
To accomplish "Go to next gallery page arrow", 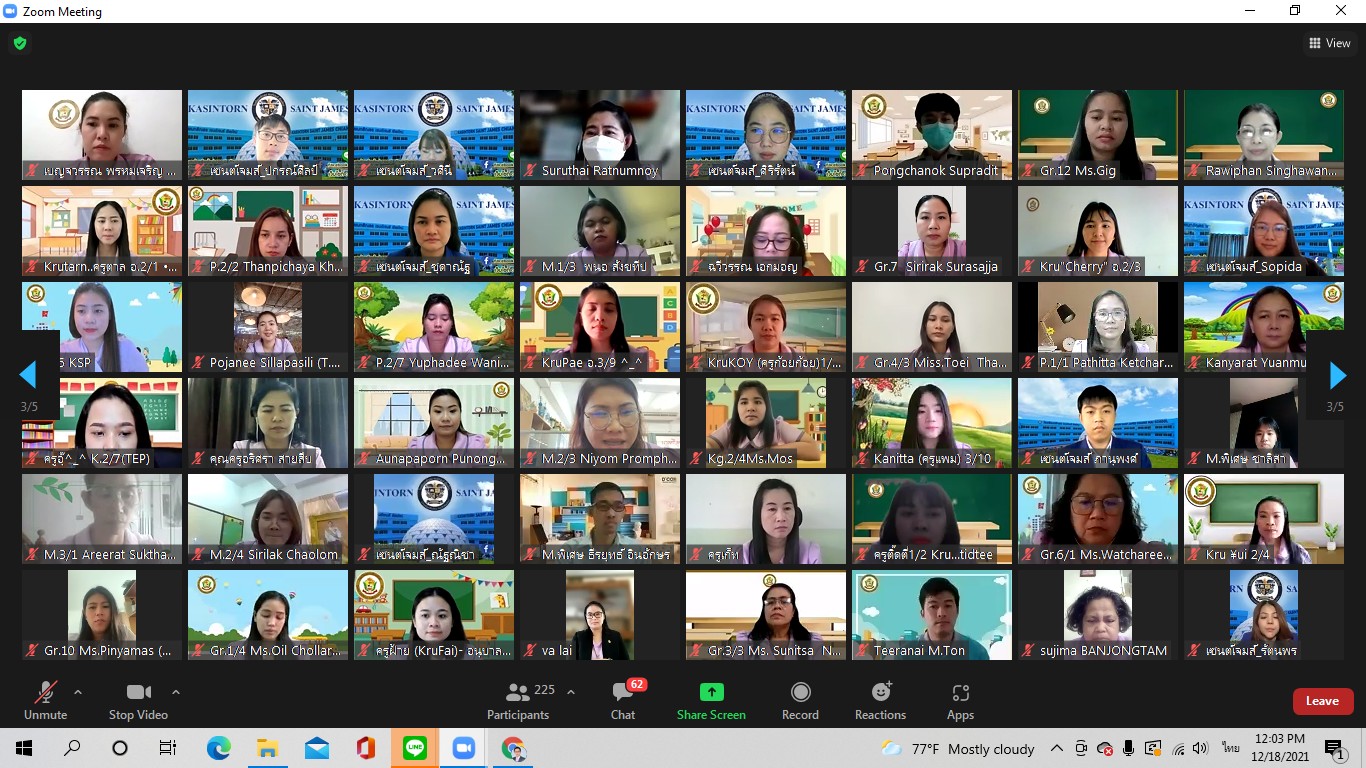I will pos(1337,375).
